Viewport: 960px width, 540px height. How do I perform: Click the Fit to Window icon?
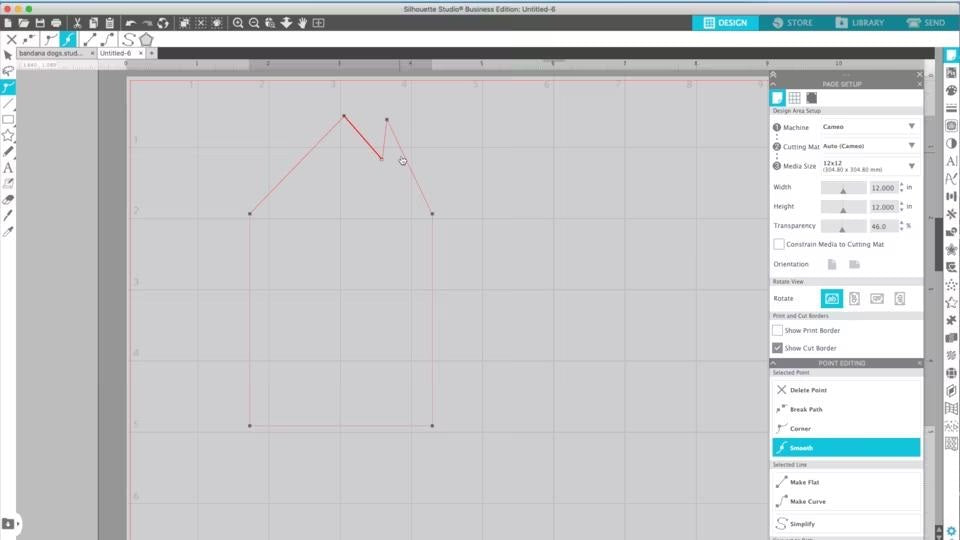(x=318, y=23)
